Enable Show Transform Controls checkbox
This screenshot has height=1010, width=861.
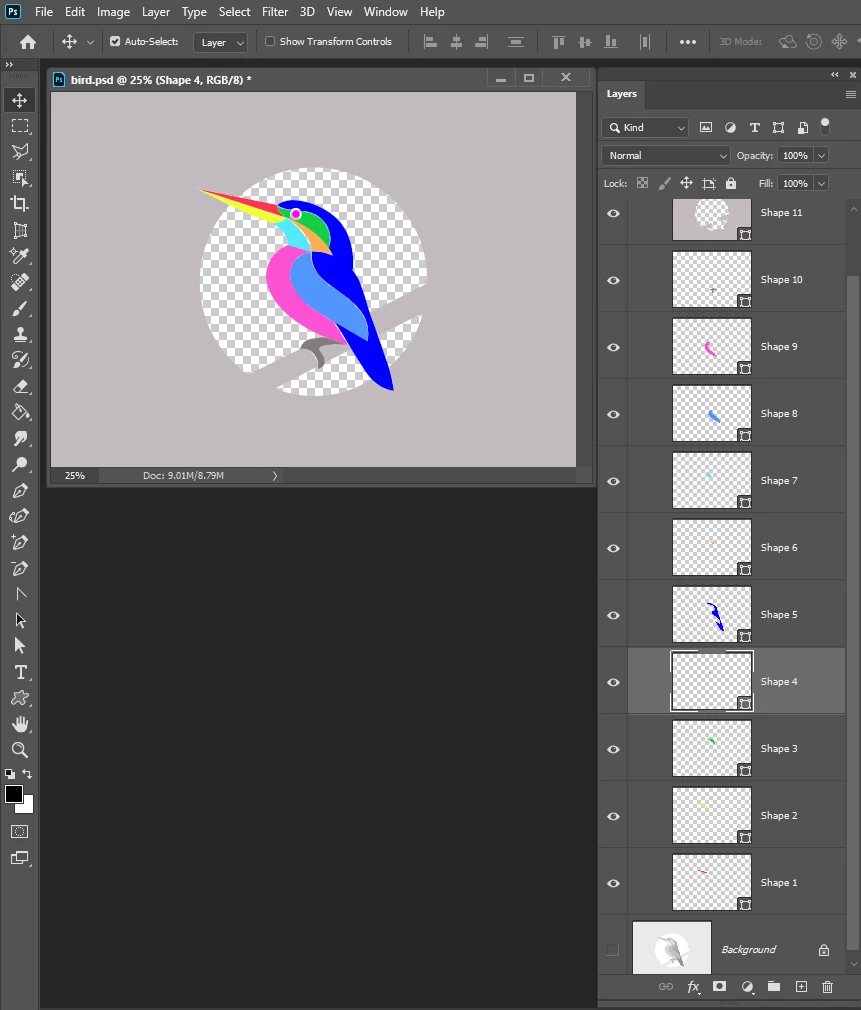click(270, 41)
